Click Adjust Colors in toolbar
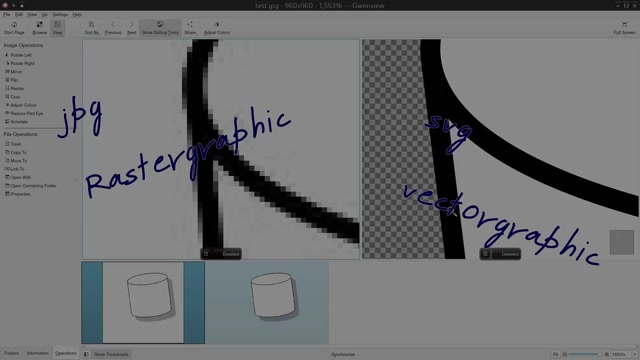The height and width of the screenshot is (360, 640). [x=217, y=28]
